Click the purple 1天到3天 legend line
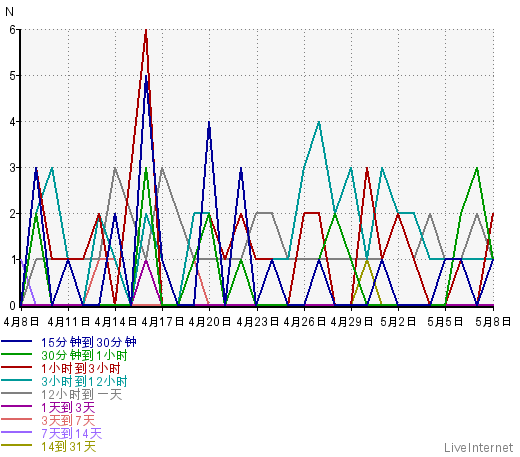This screenshot has width=520, height=457. point(17,406)
